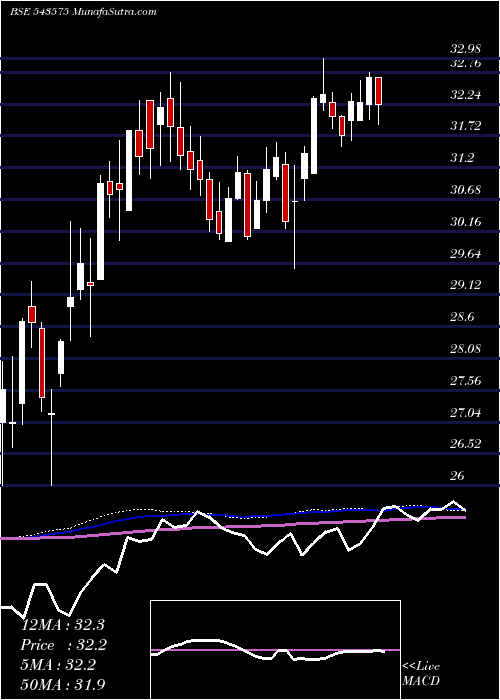Click the MACD inset chart panel
The width and height of the screenshot is (500, 700).
[x=275, y=650]
